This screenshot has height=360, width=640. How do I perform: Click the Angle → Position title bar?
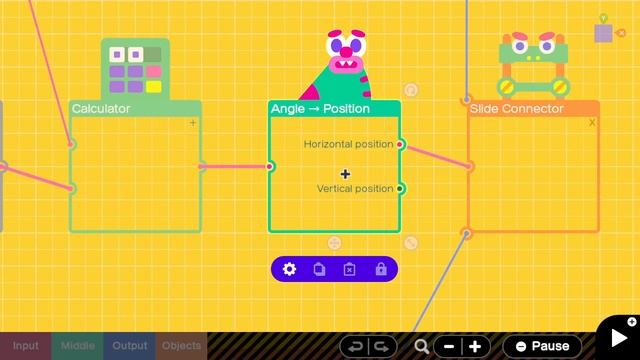click(x=334, y=109)
